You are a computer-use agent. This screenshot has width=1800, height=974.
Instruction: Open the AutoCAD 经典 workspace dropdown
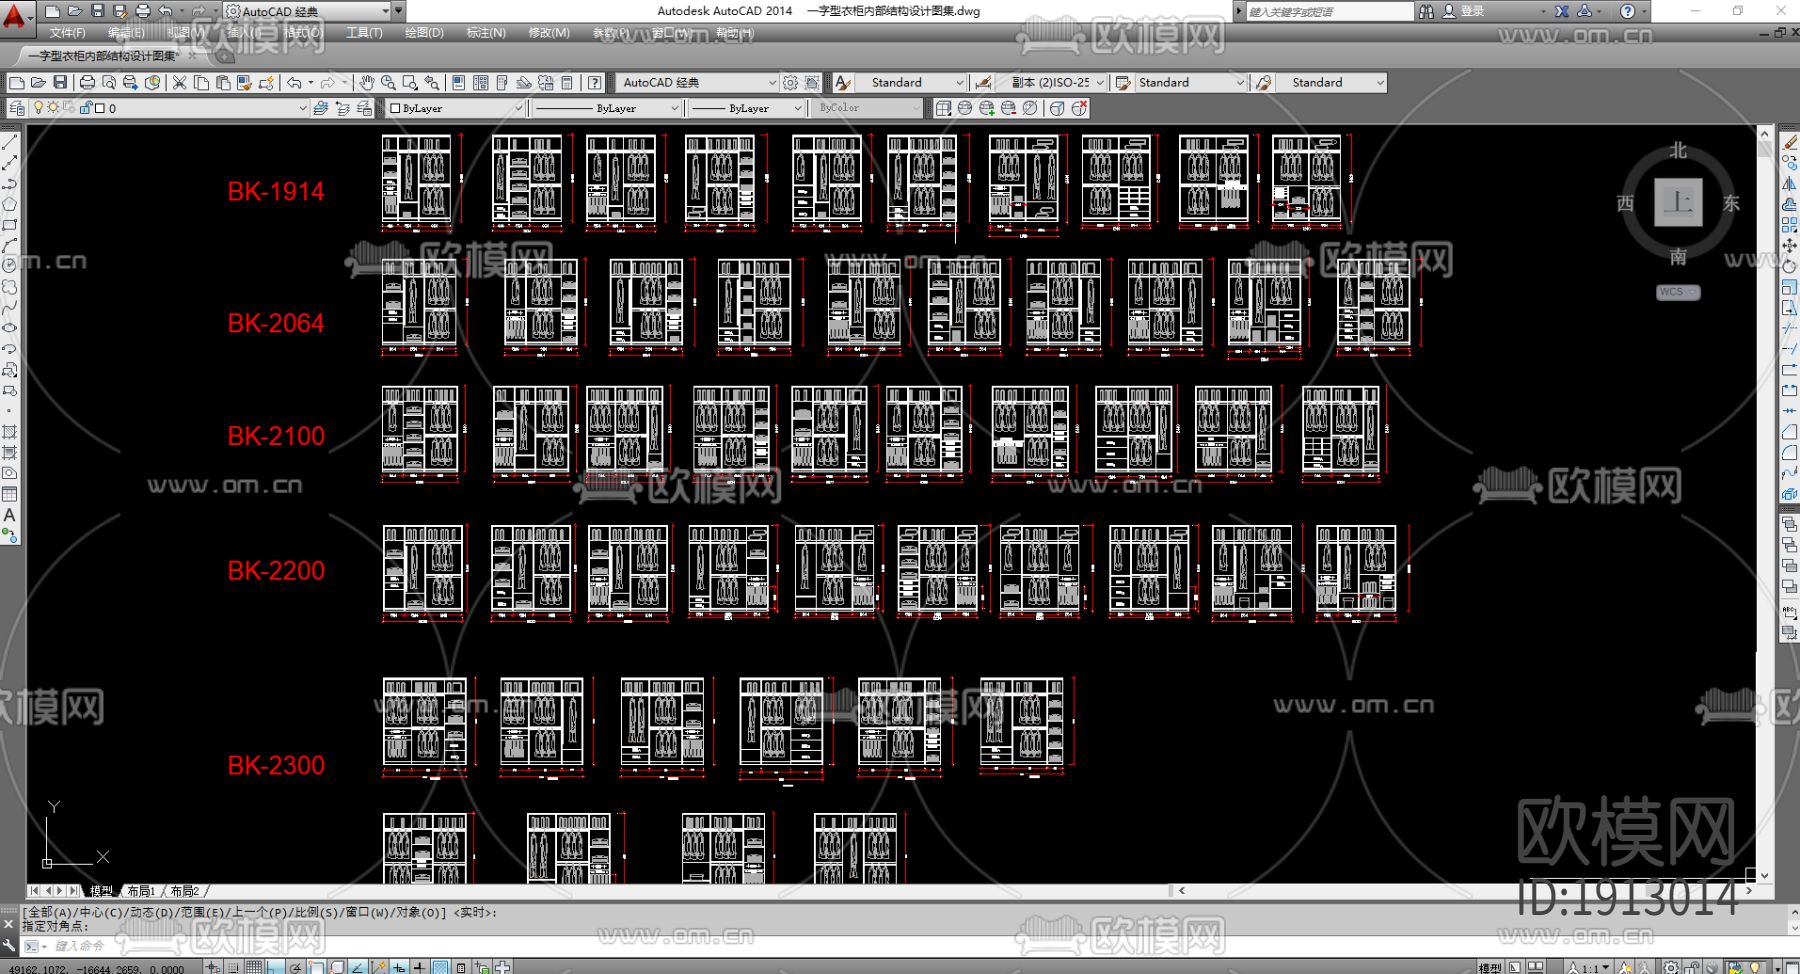coord(696,83)
